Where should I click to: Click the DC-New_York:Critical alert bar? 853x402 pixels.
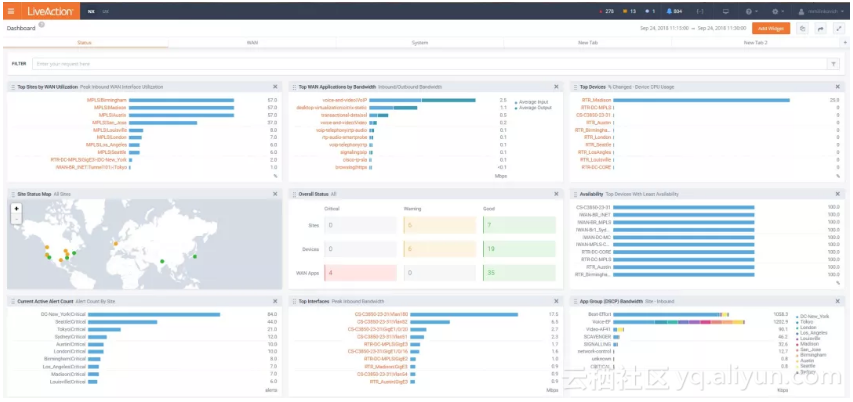(154, 314)
